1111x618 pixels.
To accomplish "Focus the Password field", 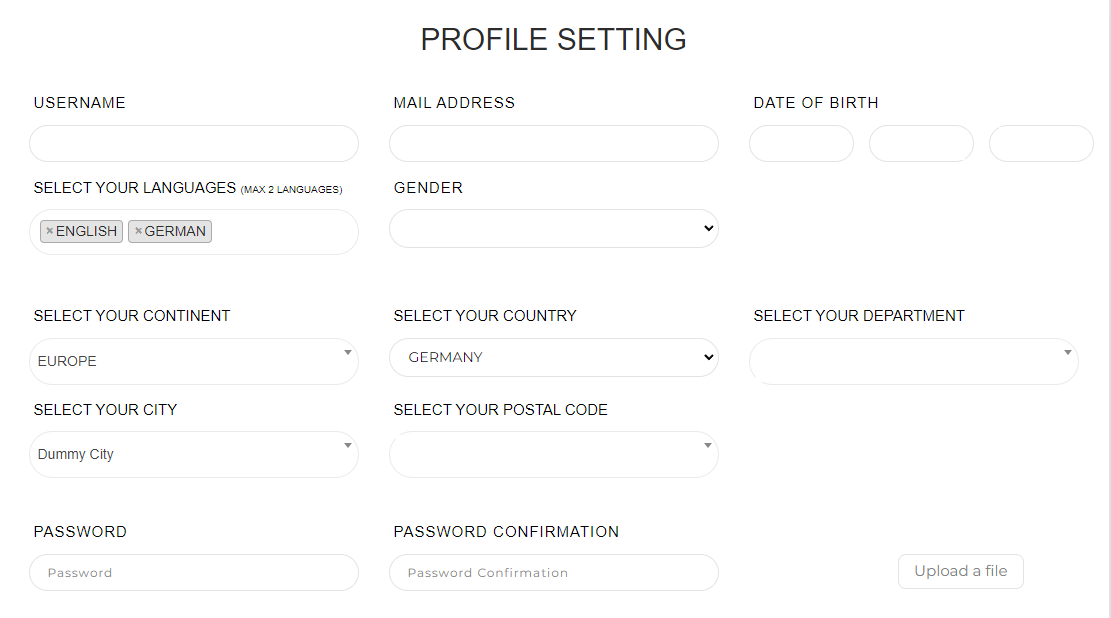I will pyautogui.click(x=194, y=573).
